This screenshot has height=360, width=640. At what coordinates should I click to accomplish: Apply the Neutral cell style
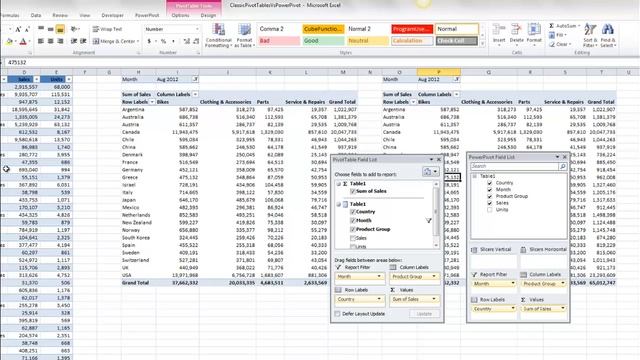(x=367, y=41)
